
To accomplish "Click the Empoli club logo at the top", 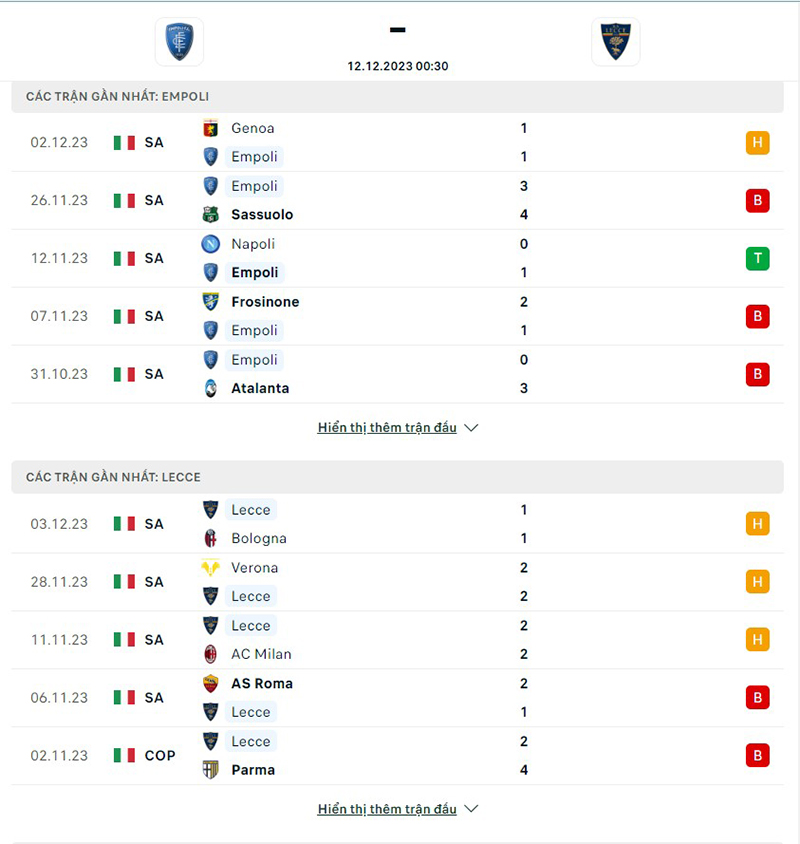I will point(178,41).
